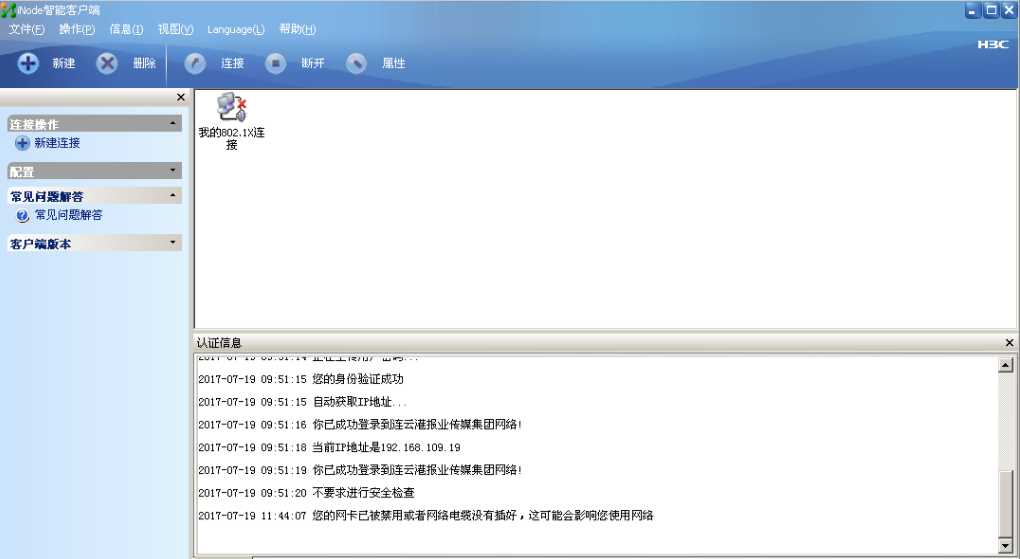Expand the 配置 section
Image resolution: width=1020 pixels, height=559 pixels.
coord(94,171)
